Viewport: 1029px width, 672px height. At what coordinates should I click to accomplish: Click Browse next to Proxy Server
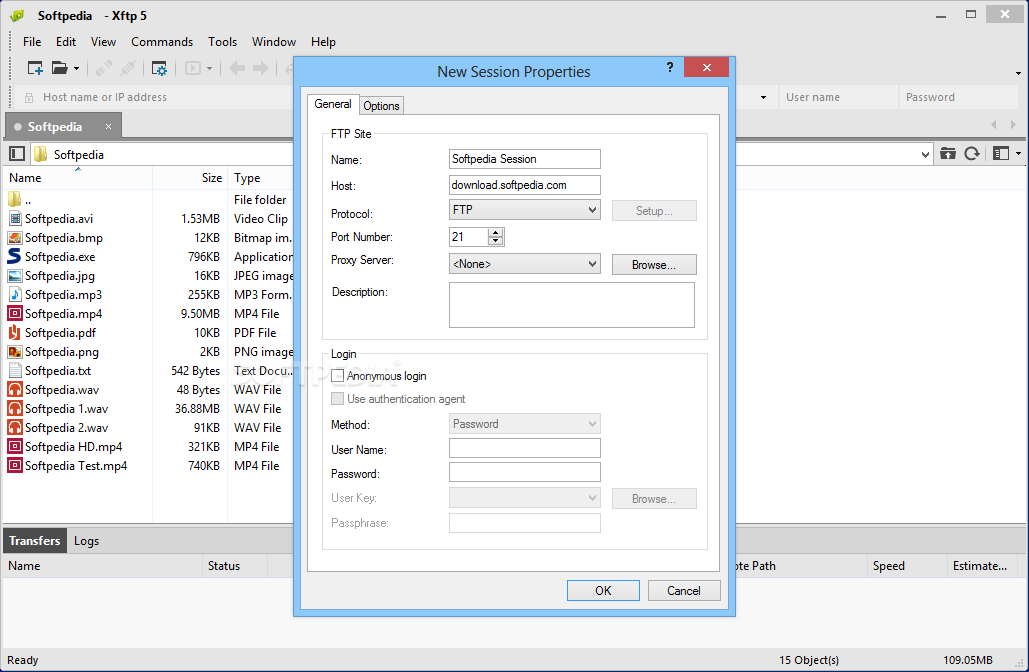654,264
